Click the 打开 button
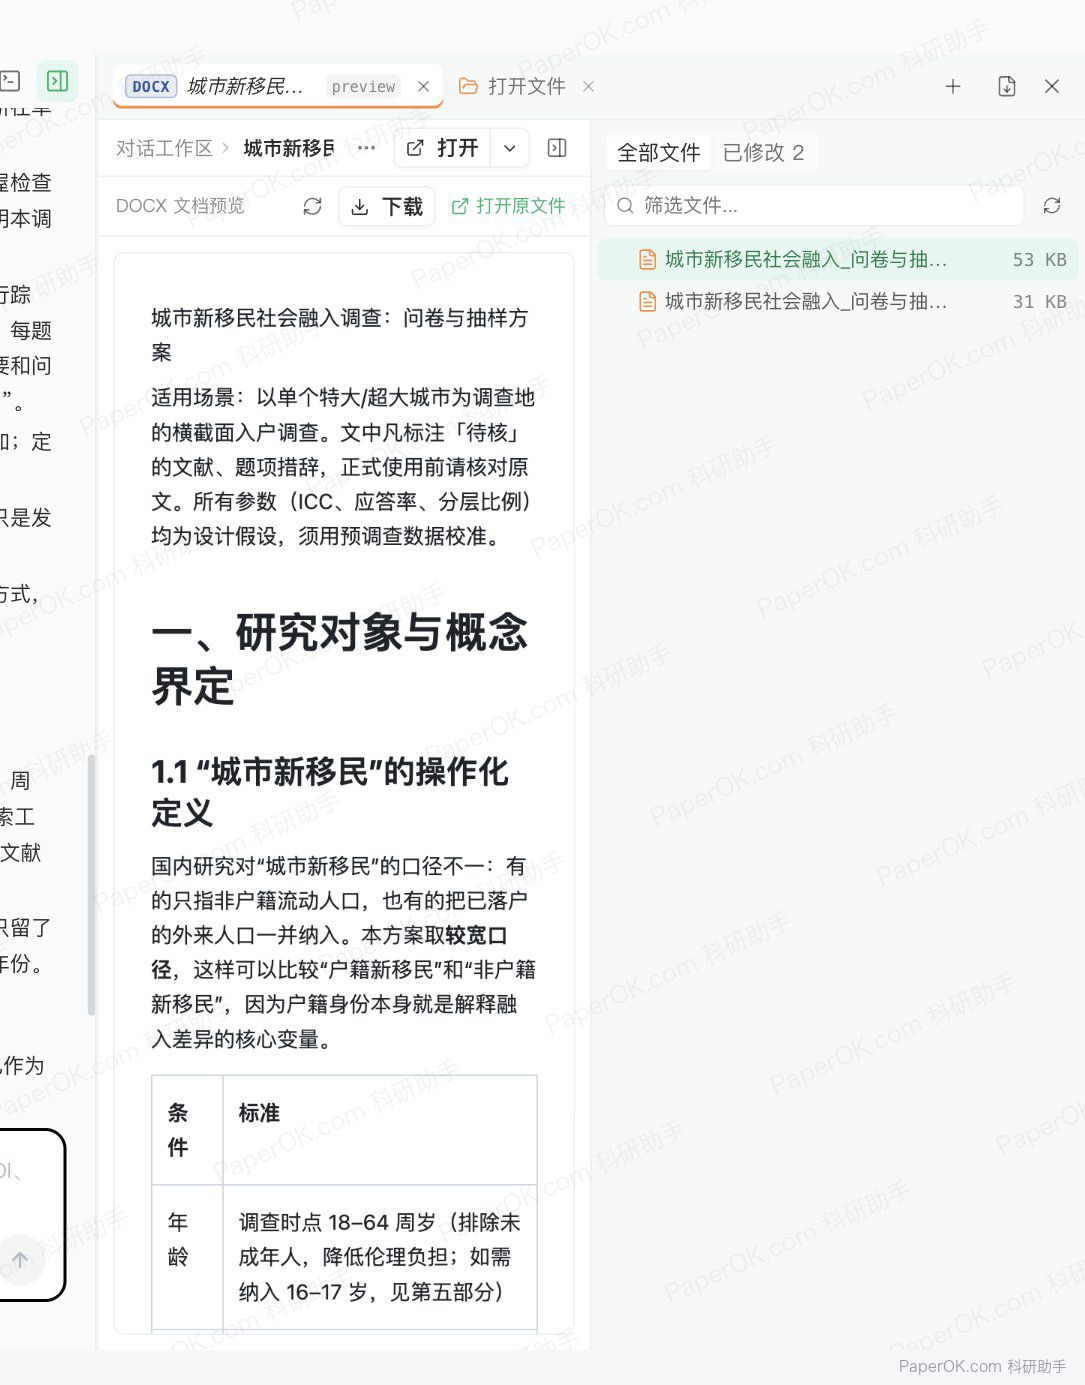 tap(442, 148)
